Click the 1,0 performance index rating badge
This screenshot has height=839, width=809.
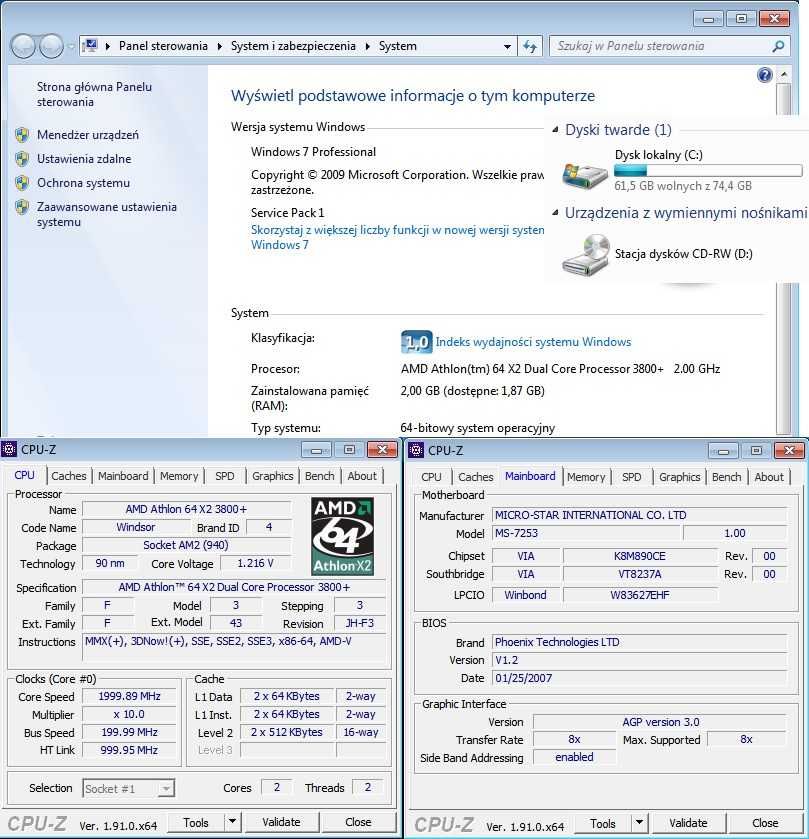pos(416,342)
